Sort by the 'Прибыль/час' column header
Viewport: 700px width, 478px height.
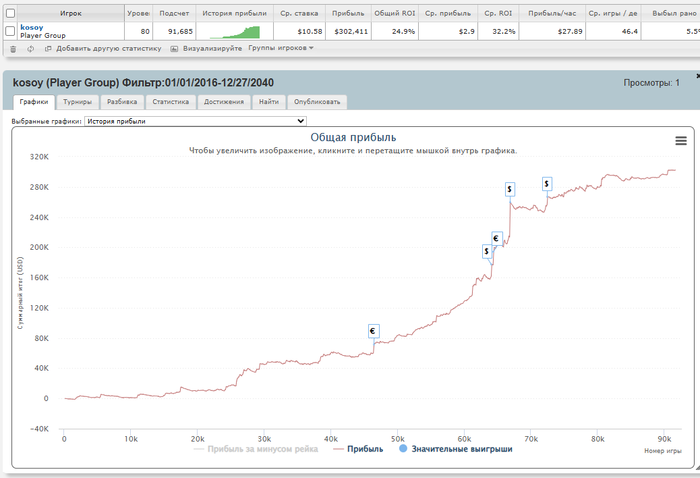pos(552,13)
